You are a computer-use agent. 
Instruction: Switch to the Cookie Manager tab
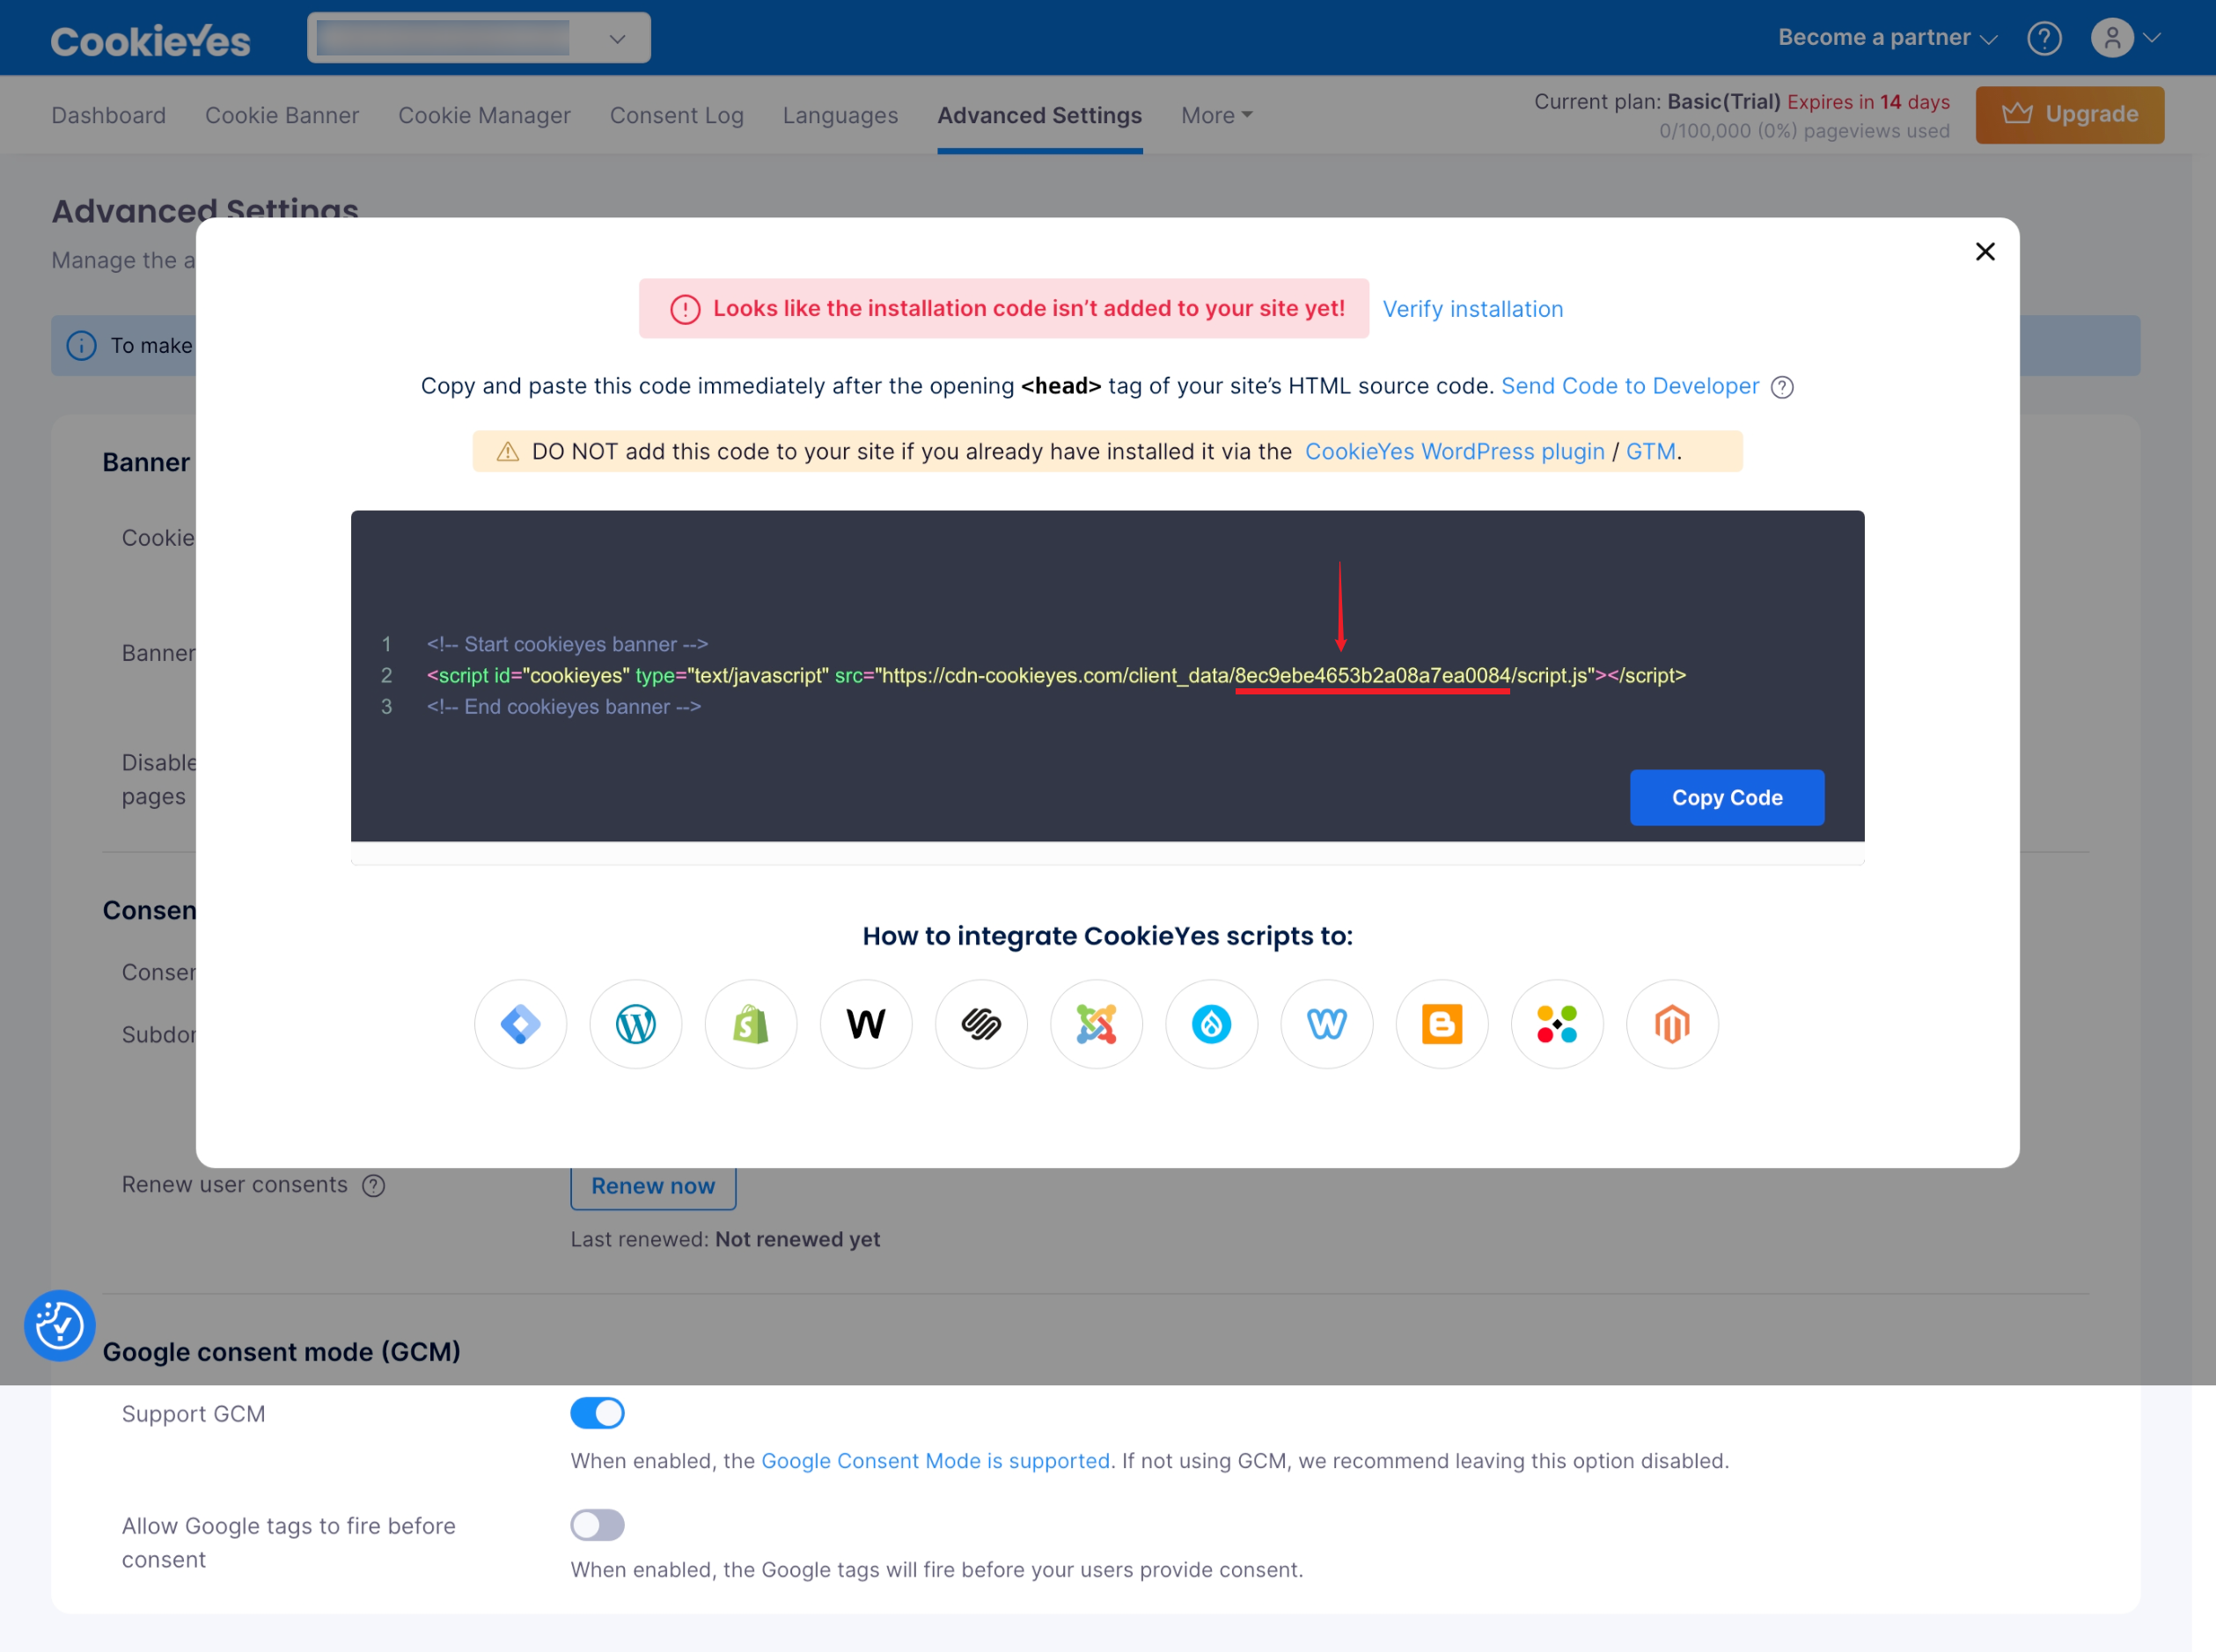(484, 115)
